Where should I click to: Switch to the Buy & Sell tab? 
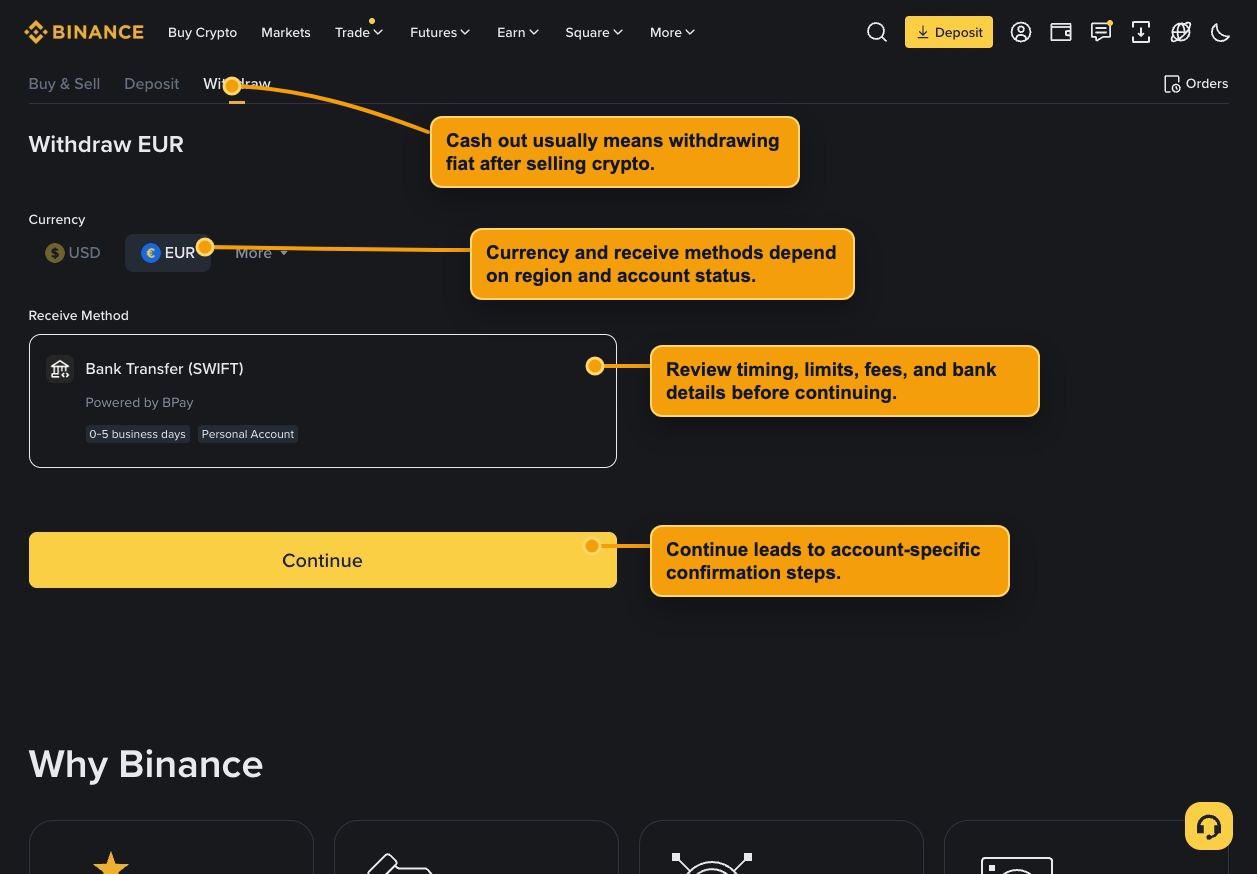64,84
